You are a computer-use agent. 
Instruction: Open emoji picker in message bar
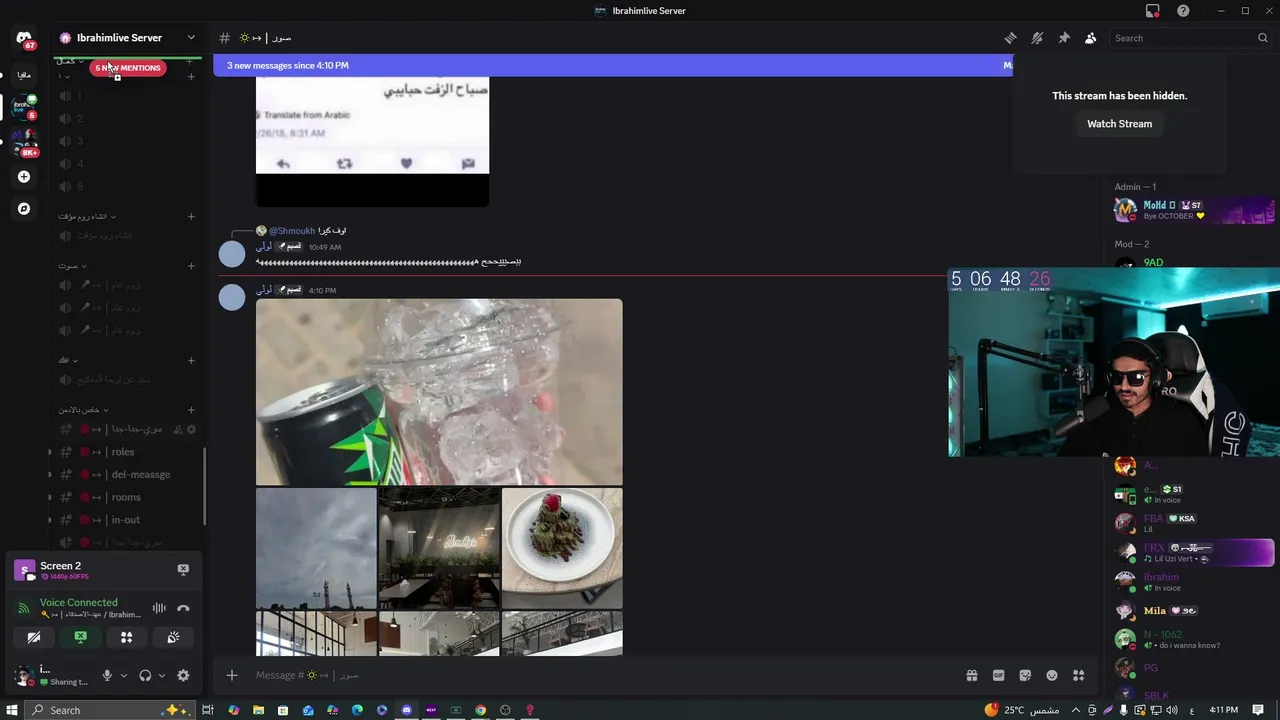coord(1052,675)
